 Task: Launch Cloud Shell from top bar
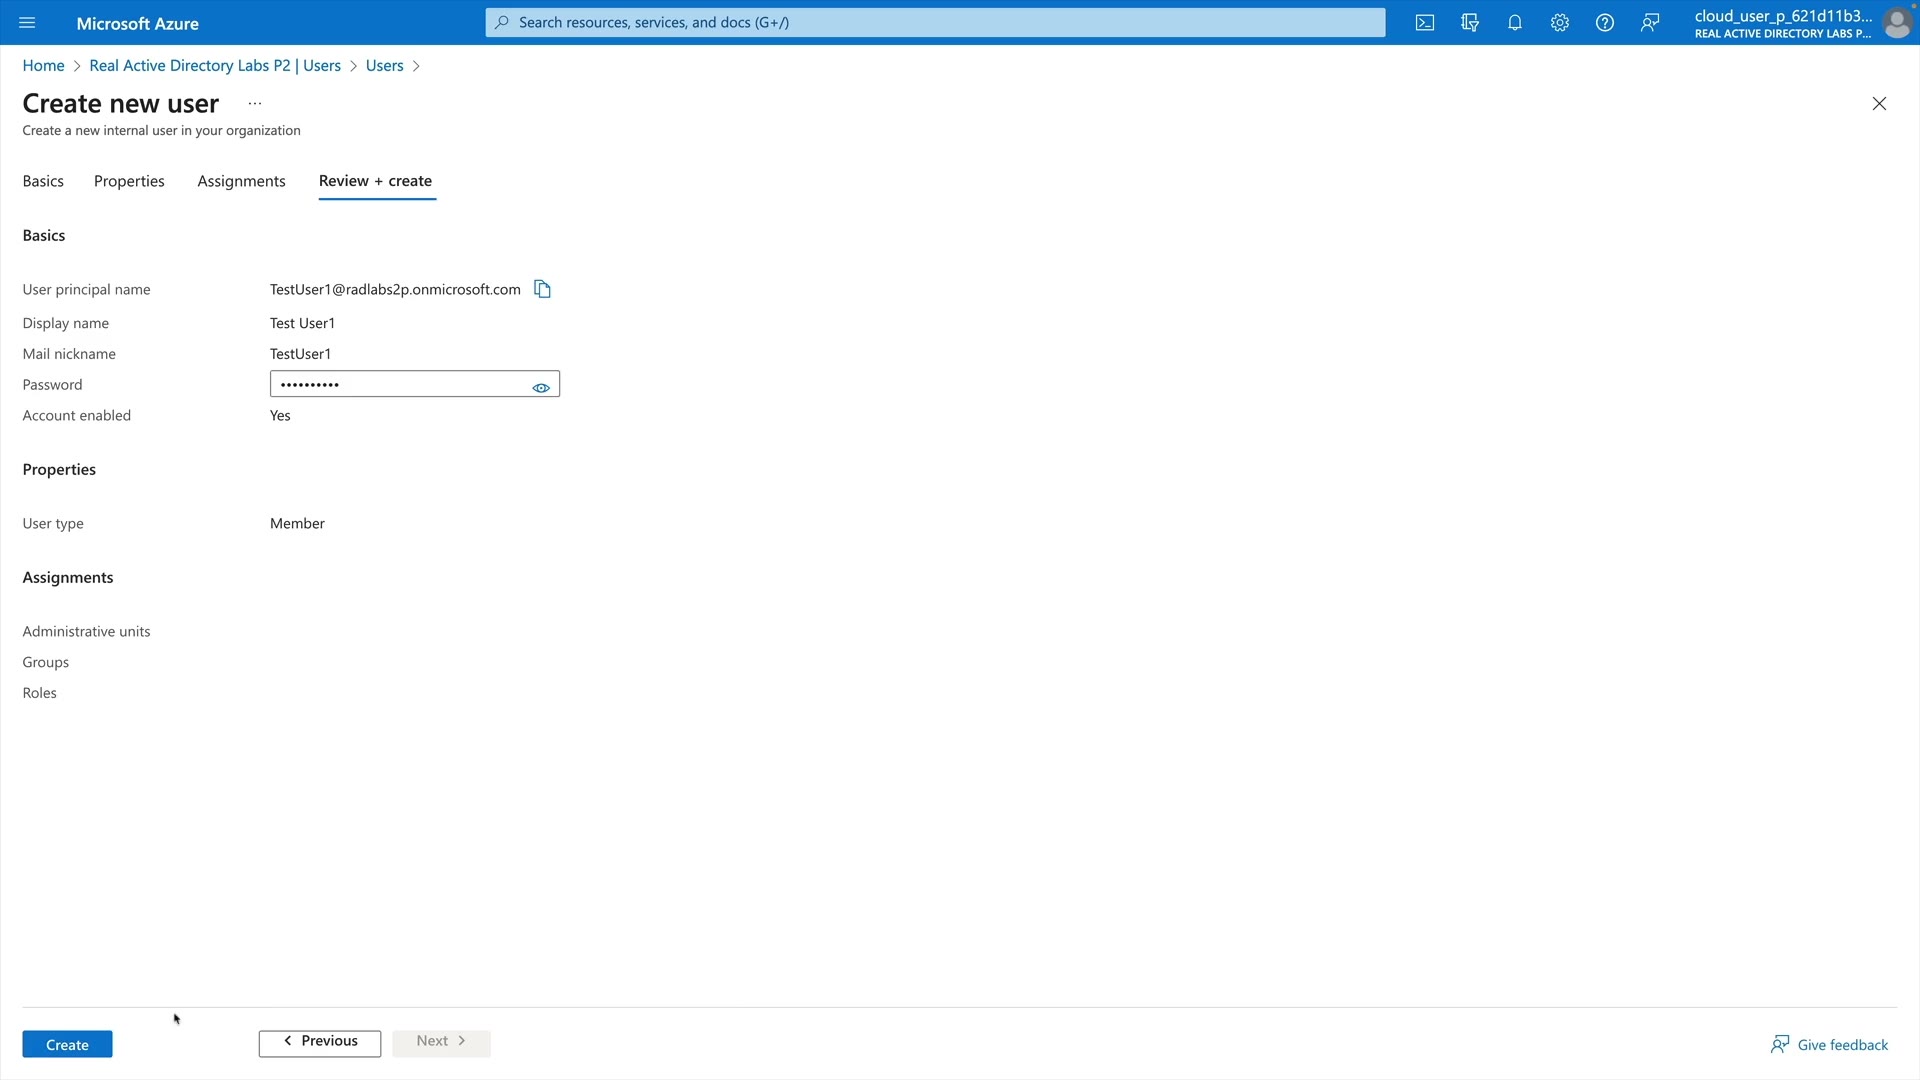point(1425,23)
